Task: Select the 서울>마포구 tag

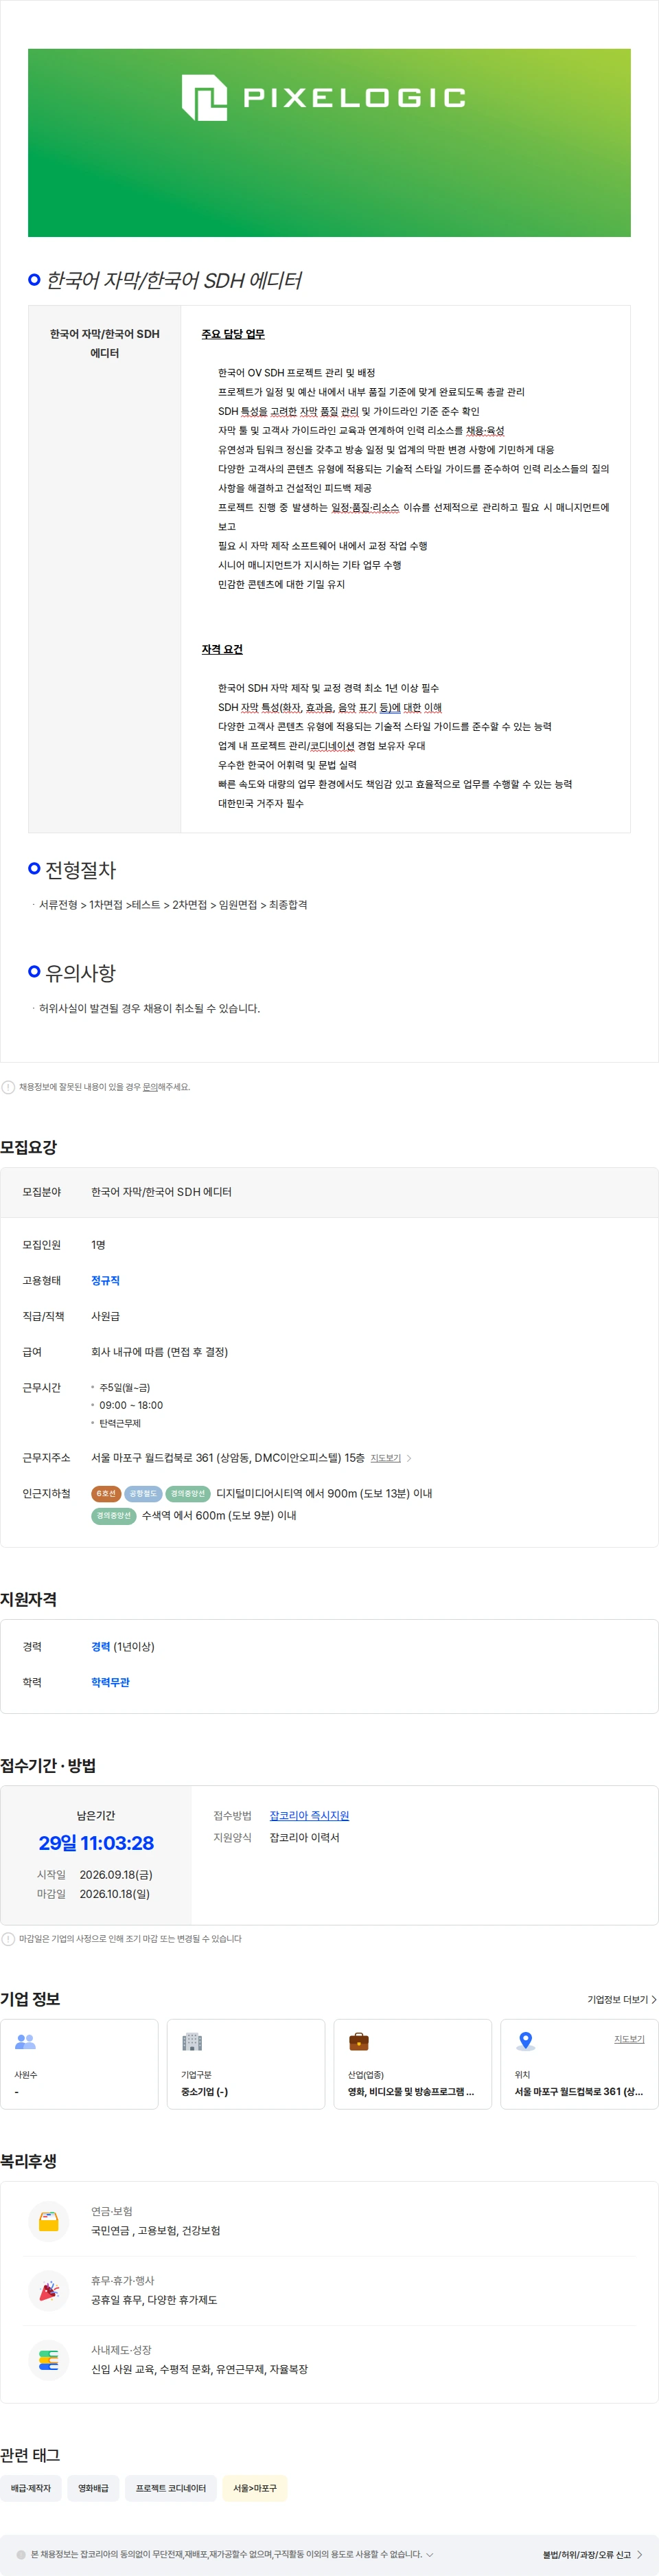Action: [x=255, y=2488]
